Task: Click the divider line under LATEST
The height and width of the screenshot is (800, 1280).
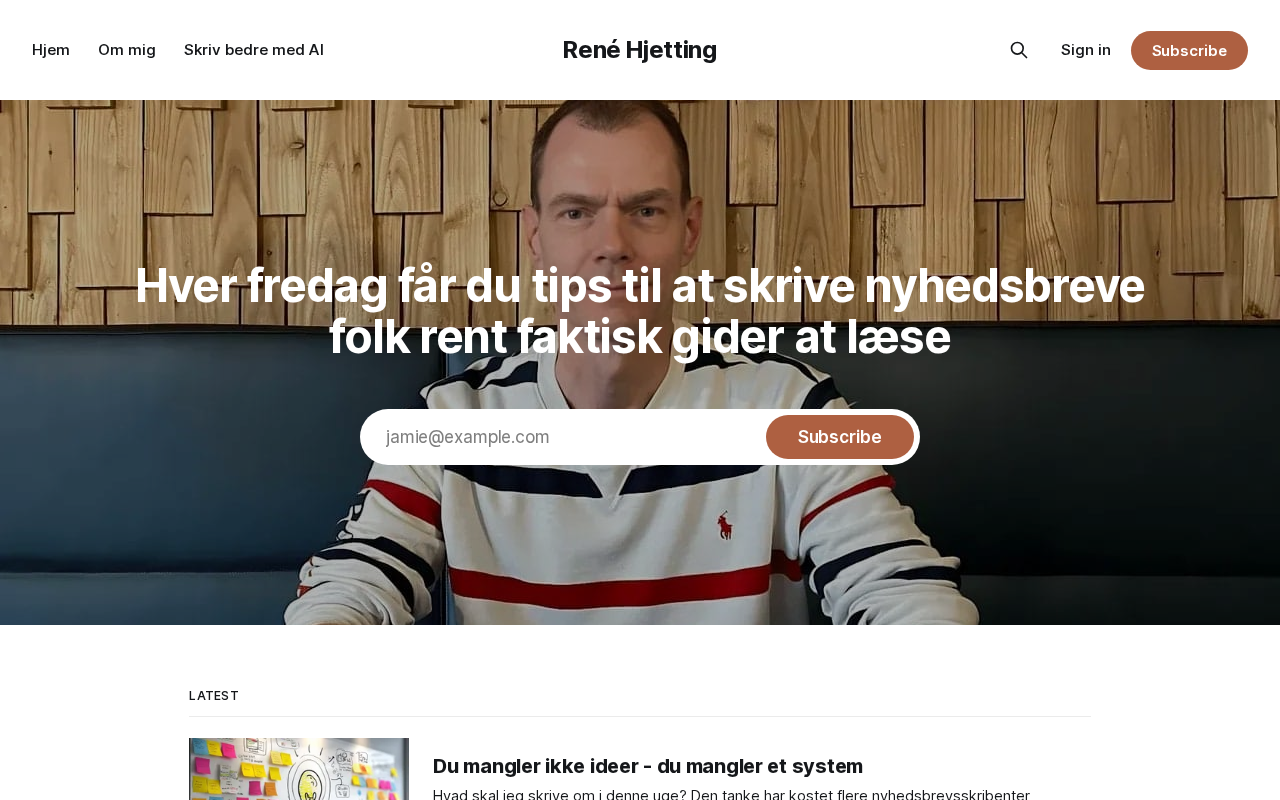Action: click(640, 716)
